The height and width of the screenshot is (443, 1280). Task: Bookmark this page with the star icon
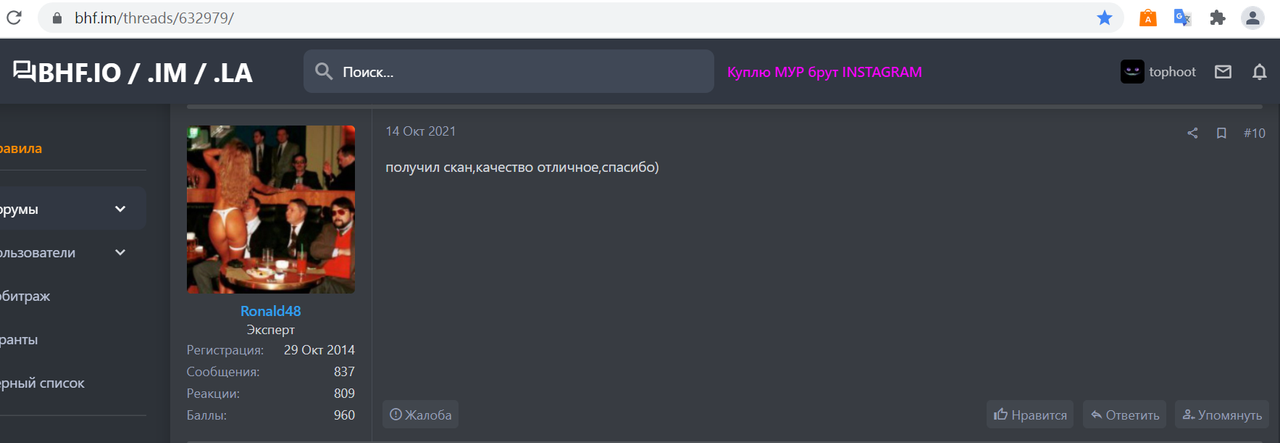(1104, 17)
